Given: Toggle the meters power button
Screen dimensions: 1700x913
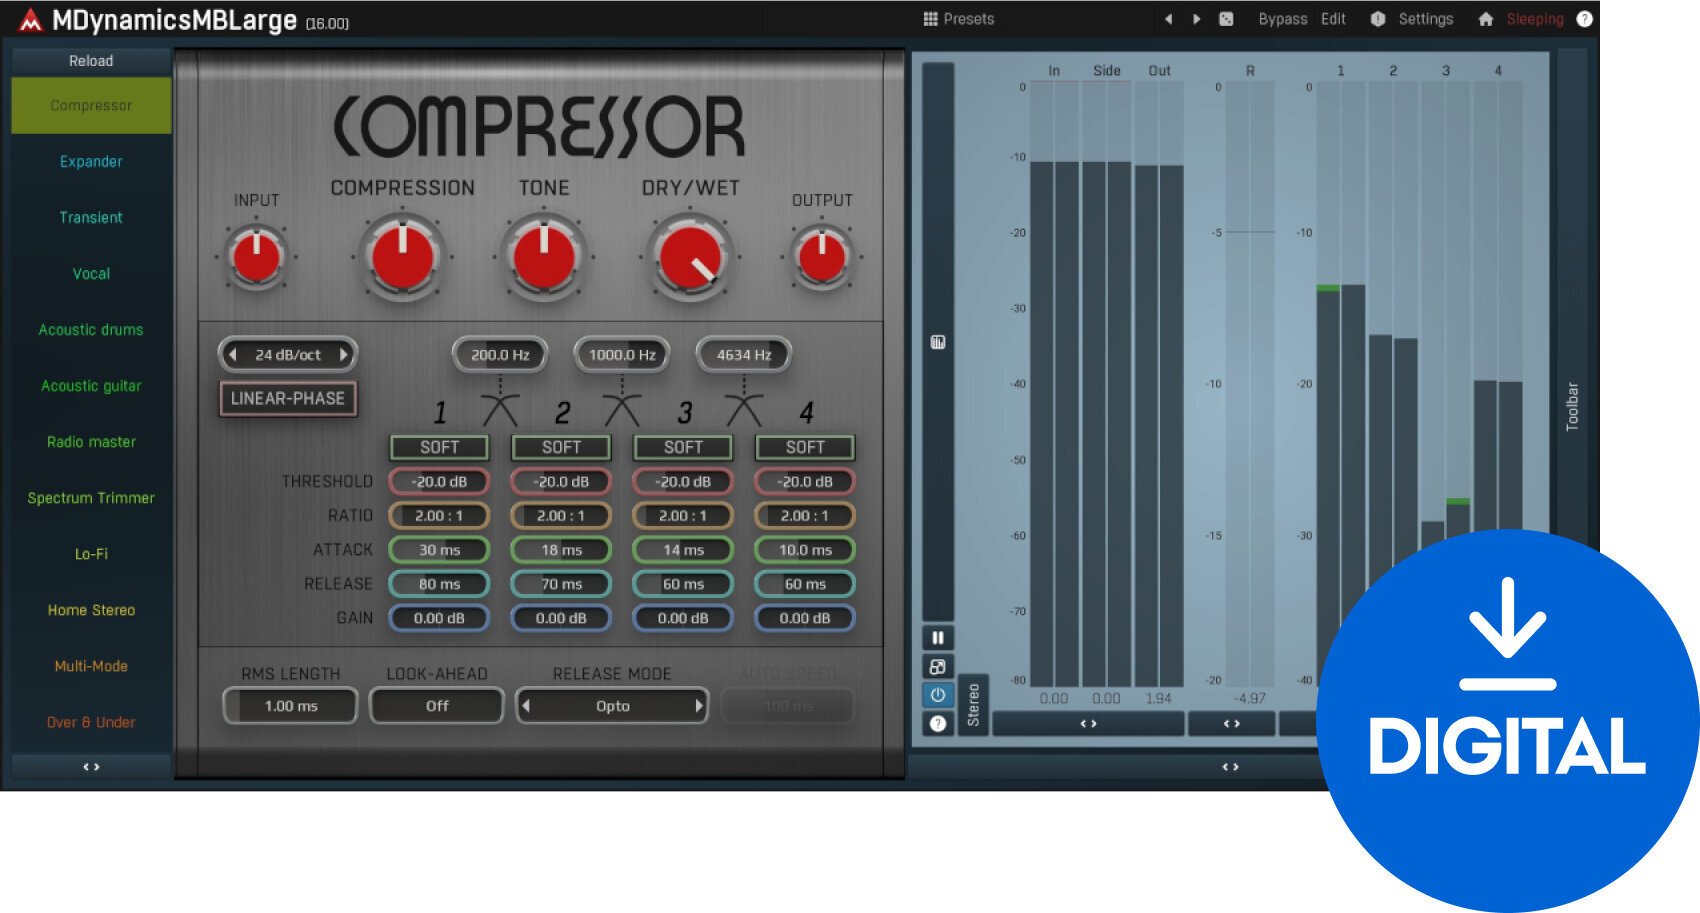Looking at the screenshot, I should pyautogui.click(x=937, y=694).
